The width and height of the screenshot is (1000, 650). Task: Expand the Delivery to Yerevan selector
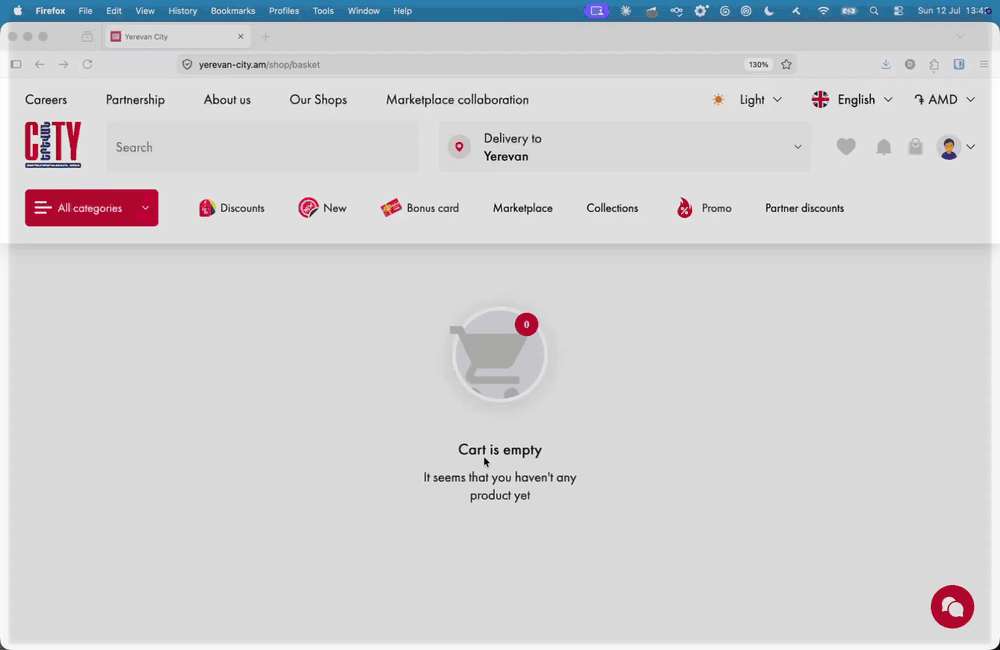(x=624, y=147)
